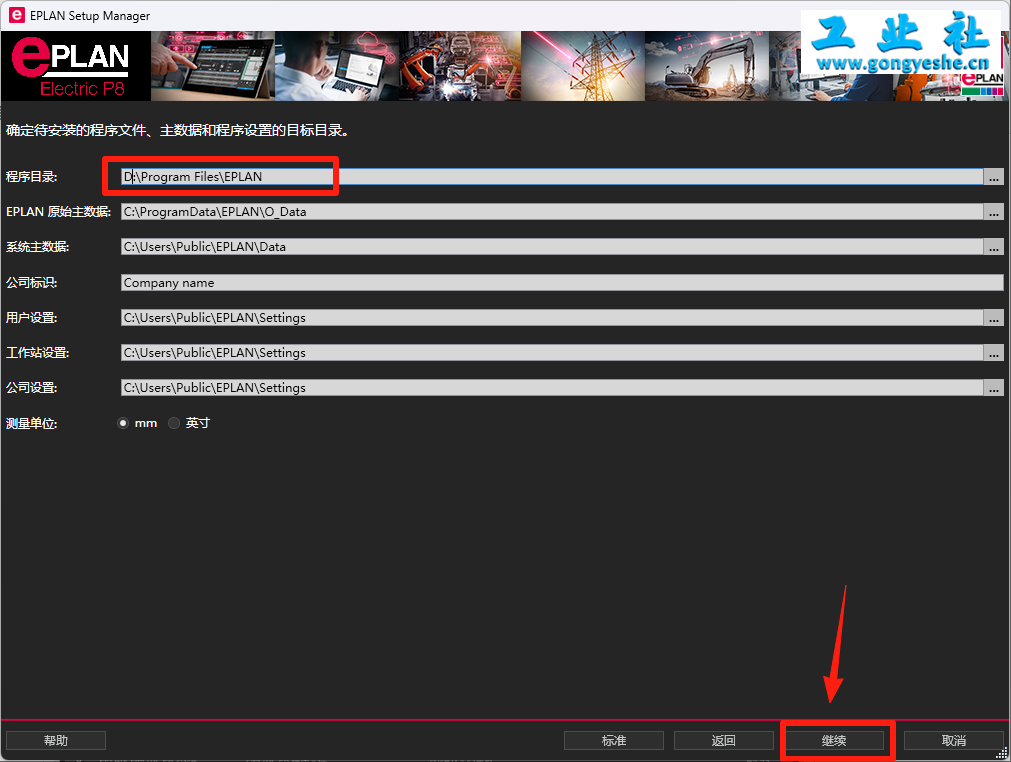Edit the EPLAN 原始主数据 path field
1011x762 pixels.
point(552,211)
